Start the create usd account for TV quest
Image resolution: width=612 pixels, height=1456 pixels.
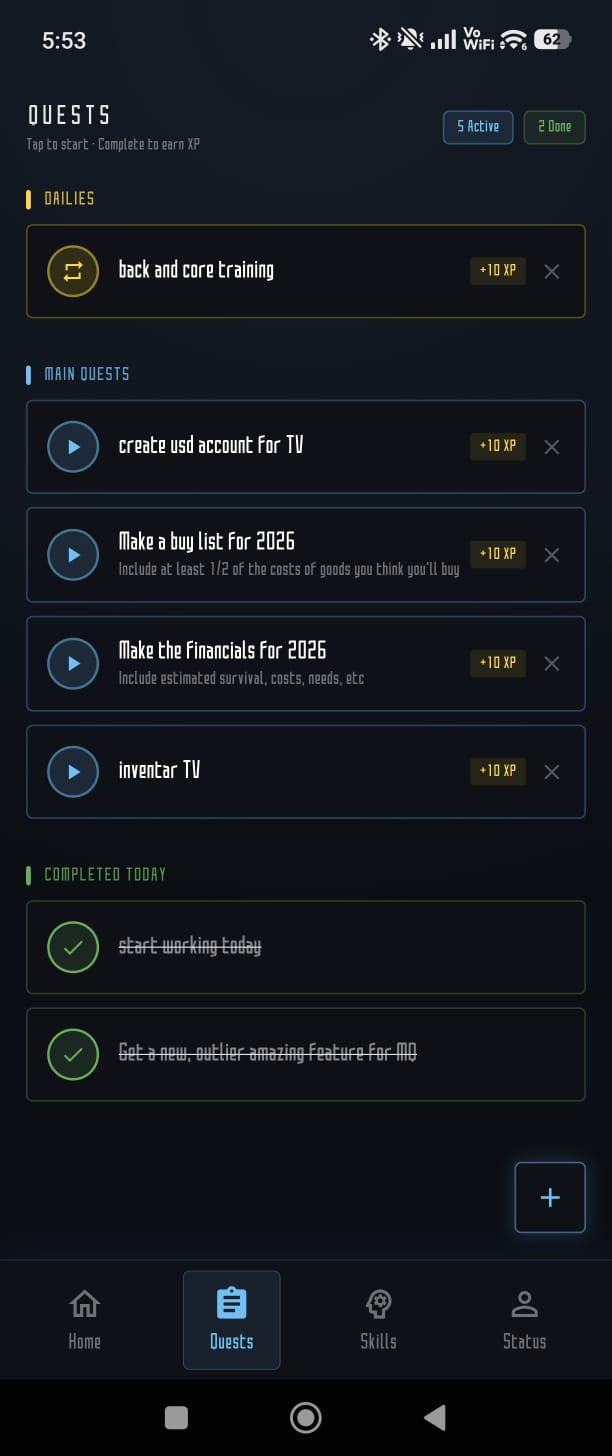tap(73, 447)
